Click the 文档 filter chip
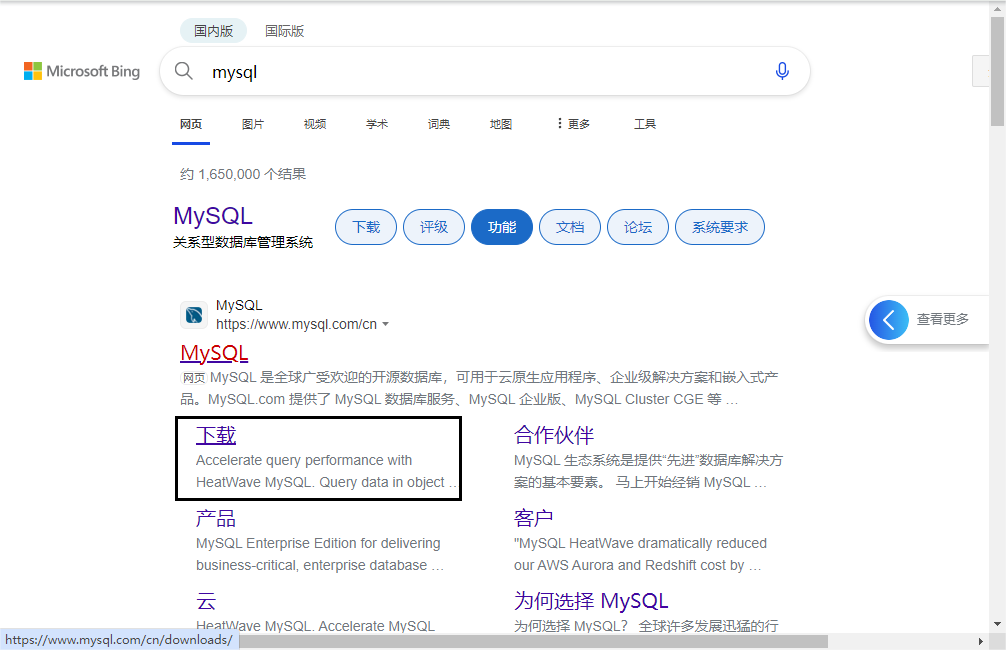The image size is (1006, 650). click(570, 227)
